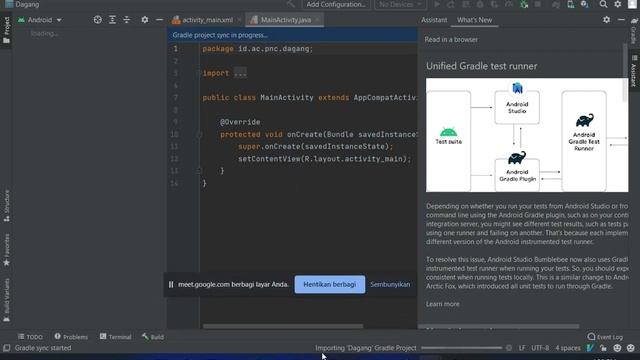Click "Gradle sync started" status text
Screen dimensions: 640x360
[43, 348]
